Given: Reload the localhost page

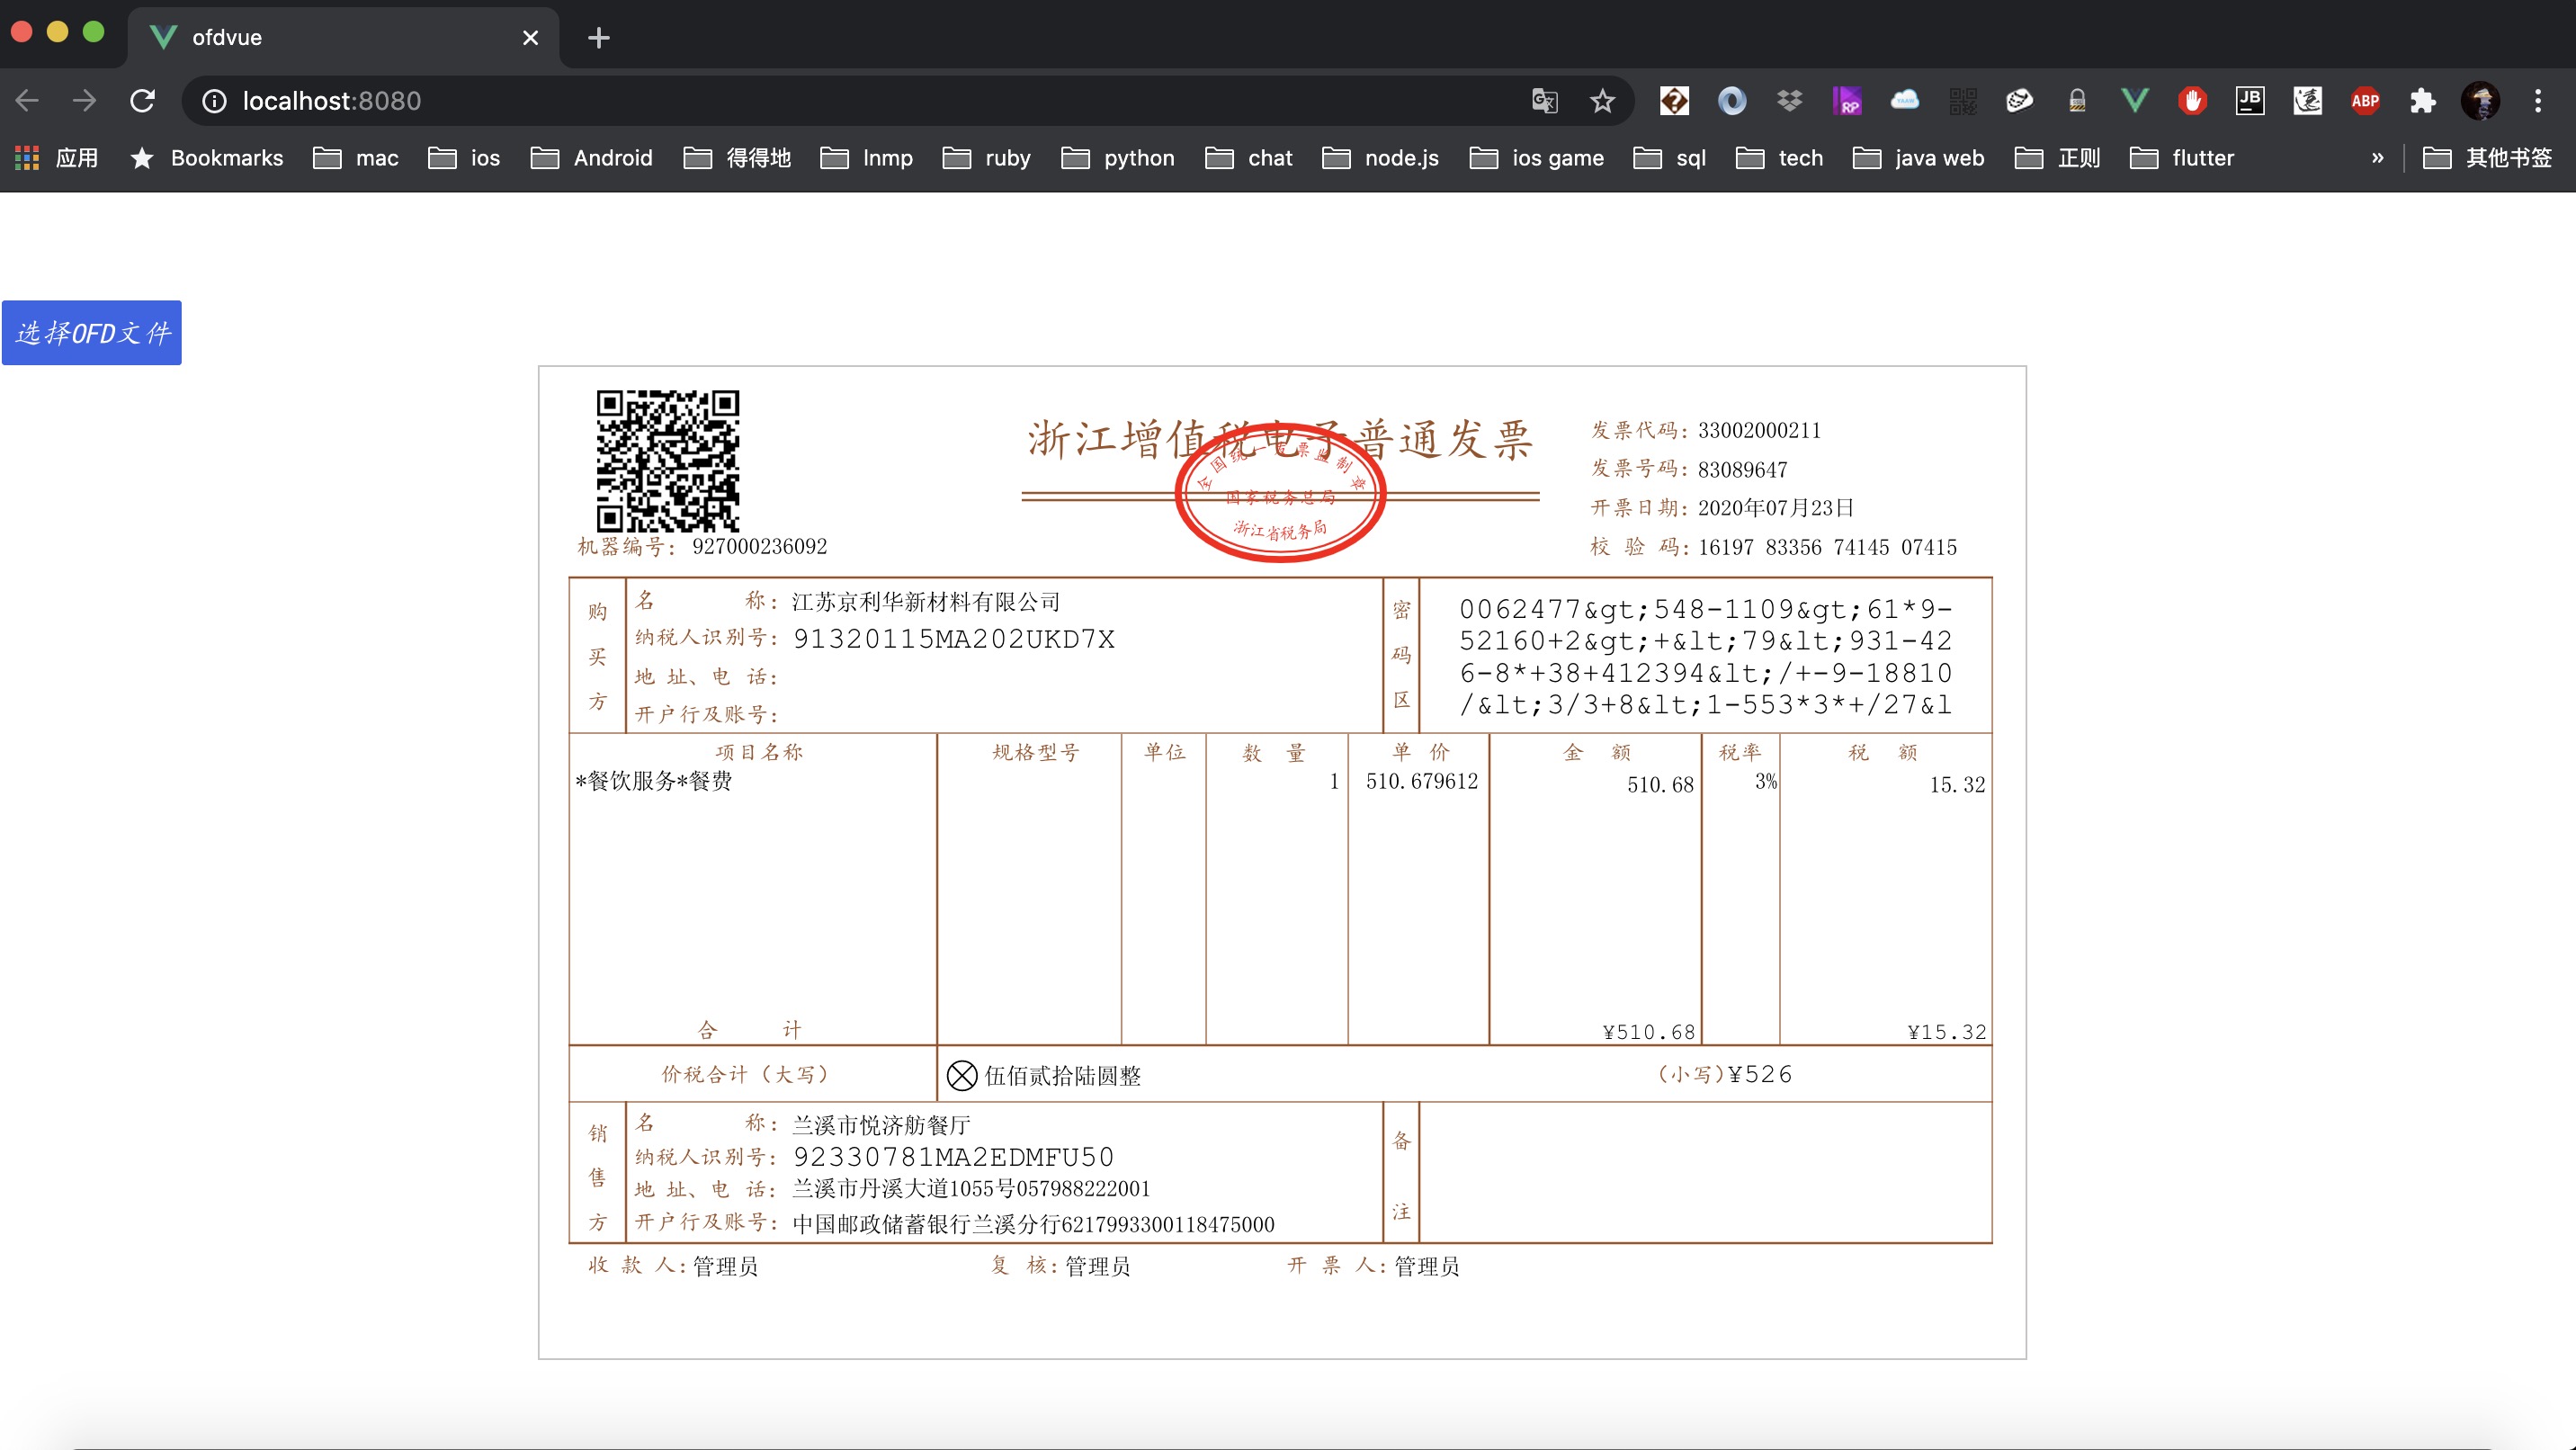Looking at the screenshot, I should point(143,100).
